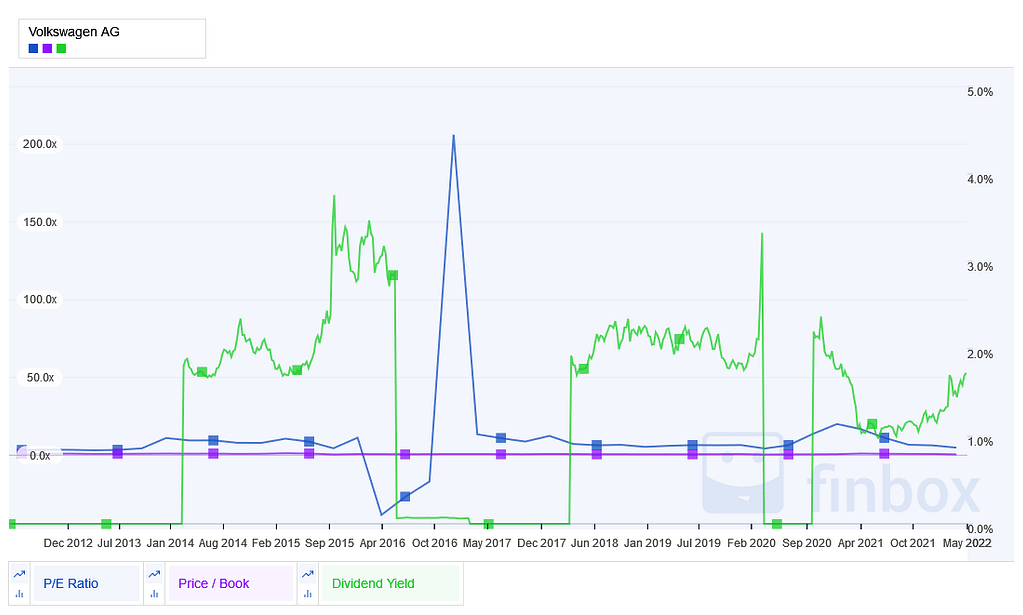
Task: Click the Volkswagen AG legend title
Action: coord(74,31)
